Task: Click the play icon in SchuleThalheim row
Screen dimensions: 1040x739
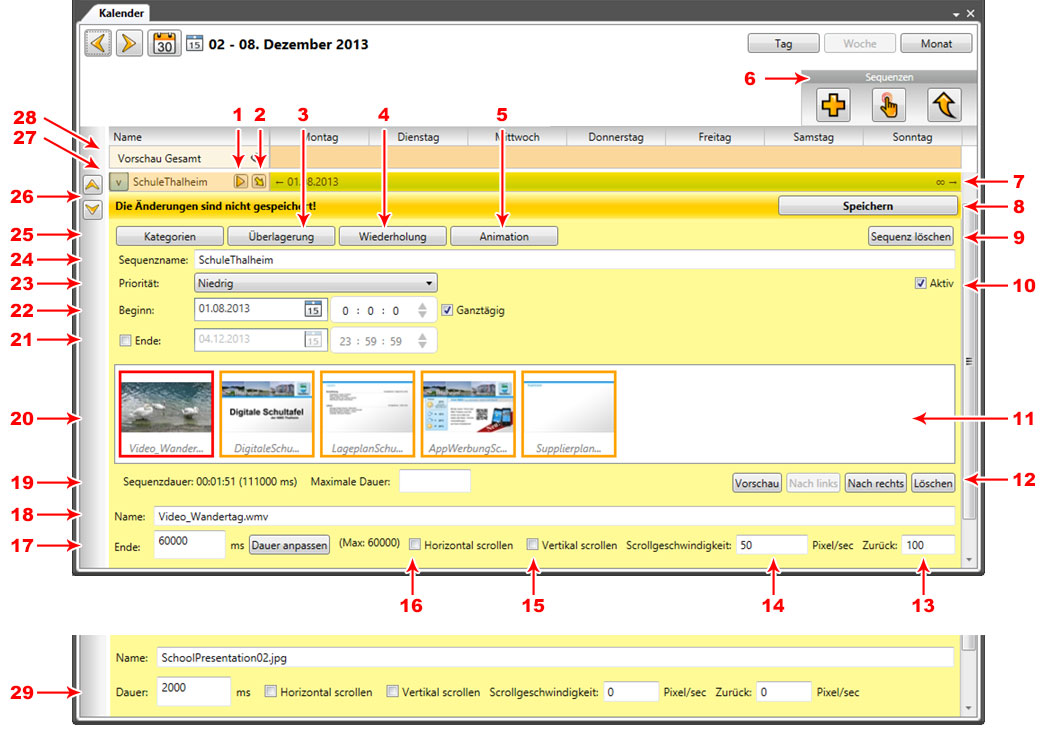Action: click(x=240, y=182)
